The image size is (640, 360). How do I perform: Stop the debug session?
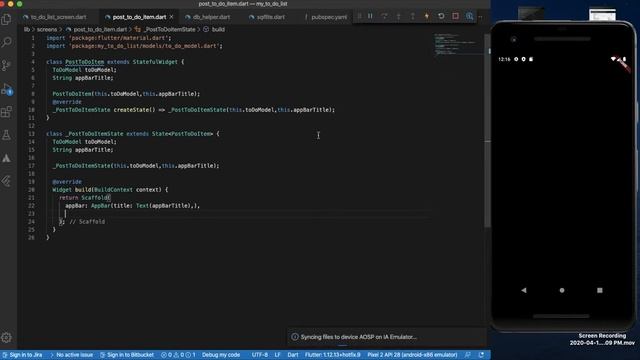pos(456,16)
